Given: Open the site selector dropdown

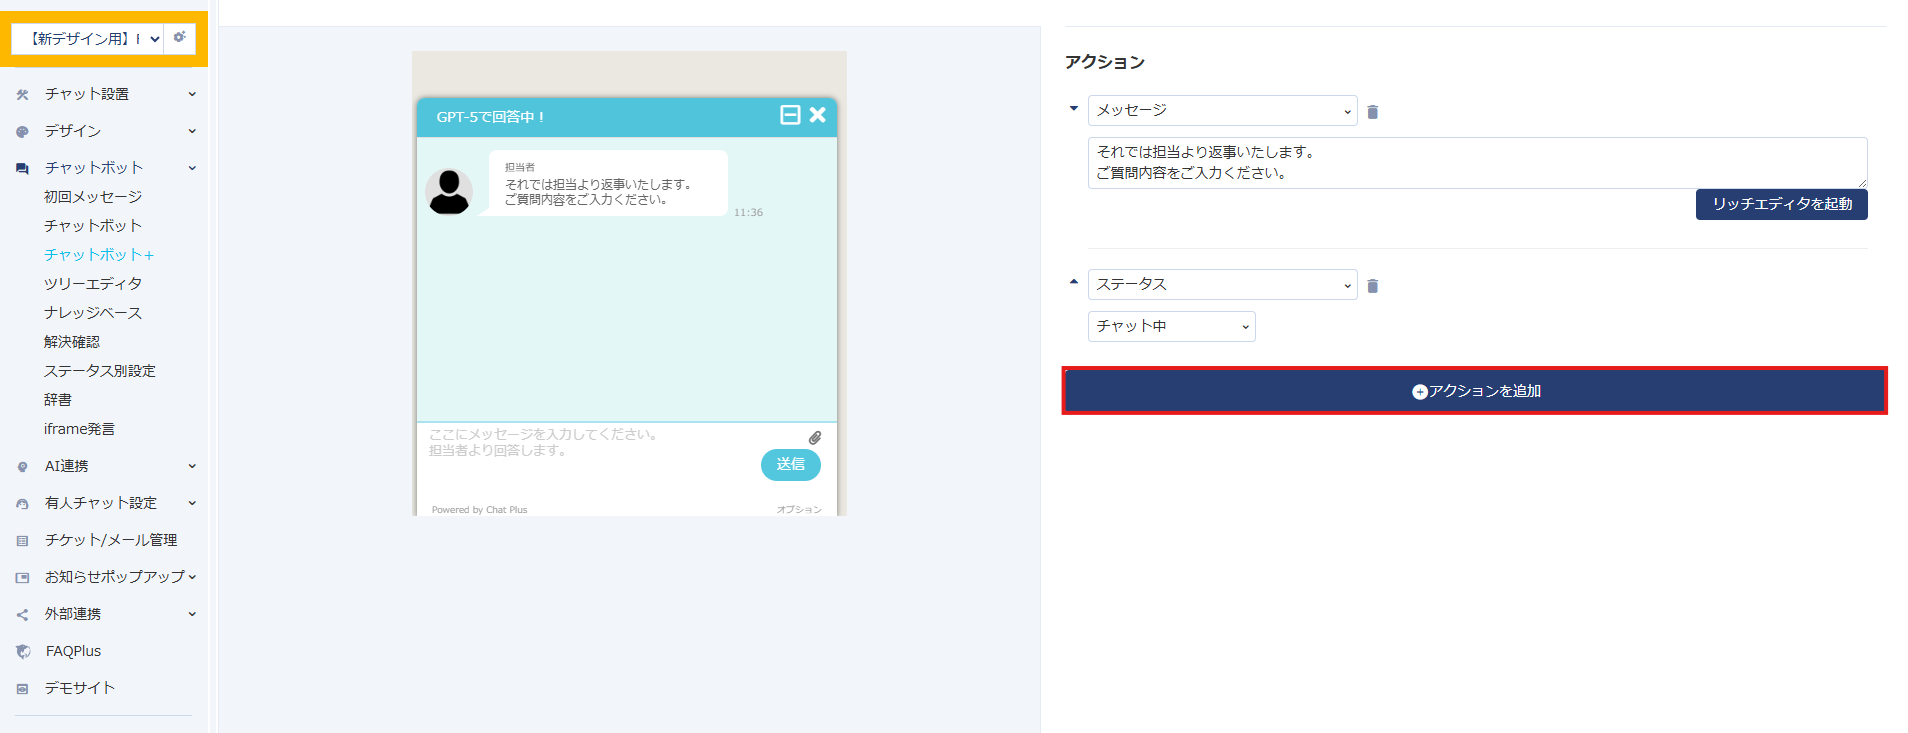Looking at the screenshot, I should 88,39.
